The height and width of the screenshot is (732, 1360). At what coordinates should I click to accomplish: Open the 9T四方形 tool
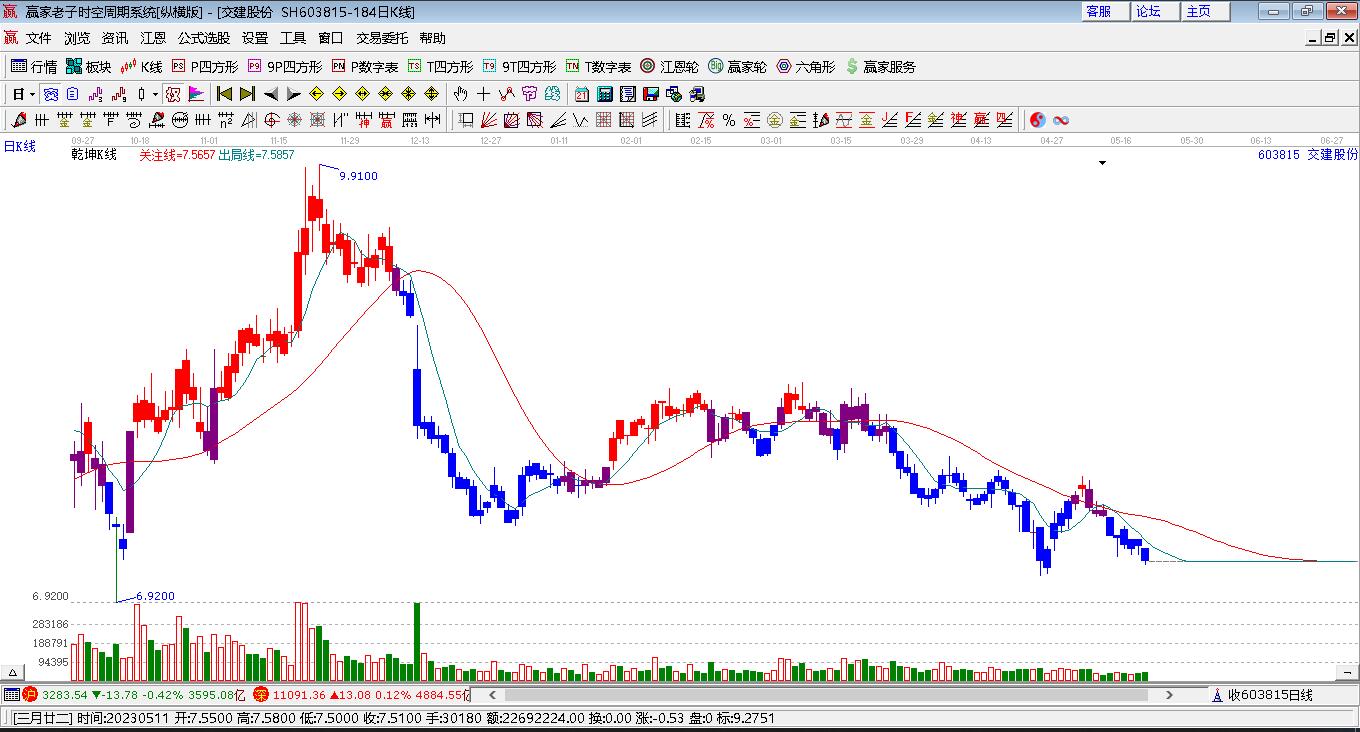tap(519, 67)
